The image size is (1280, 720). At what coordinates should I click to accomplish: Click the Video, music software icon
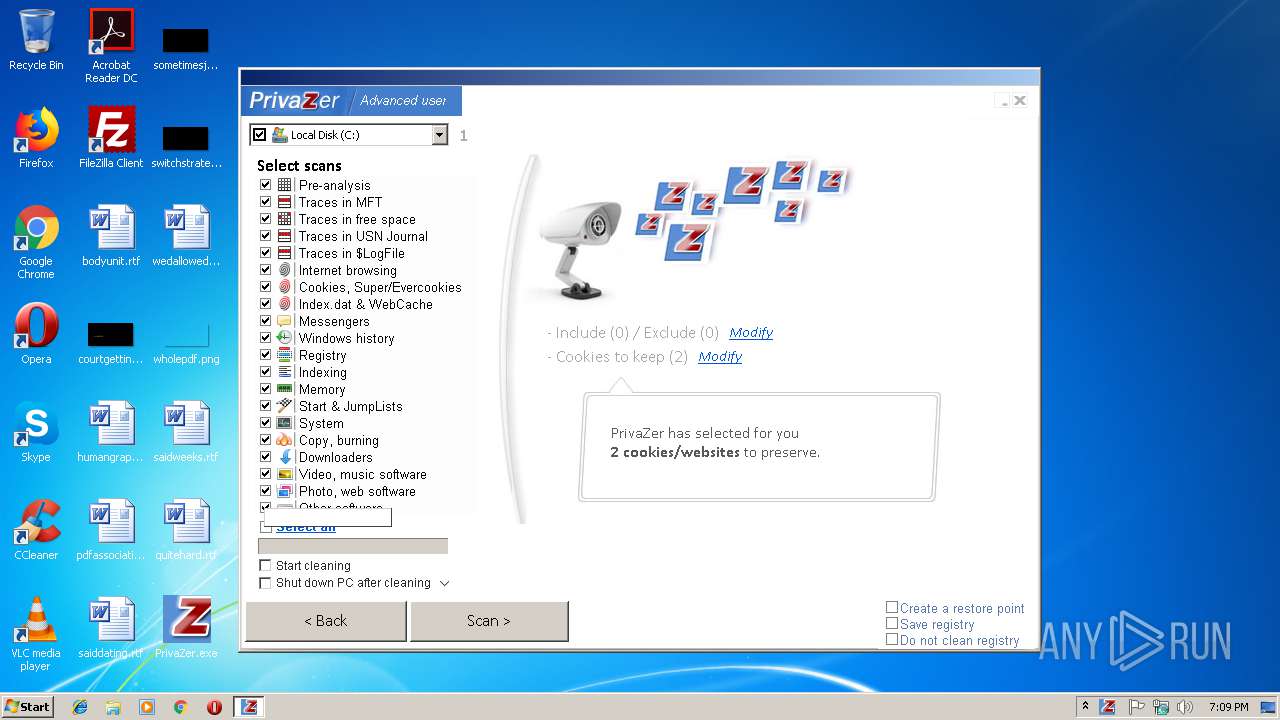[x=285, y=474]
